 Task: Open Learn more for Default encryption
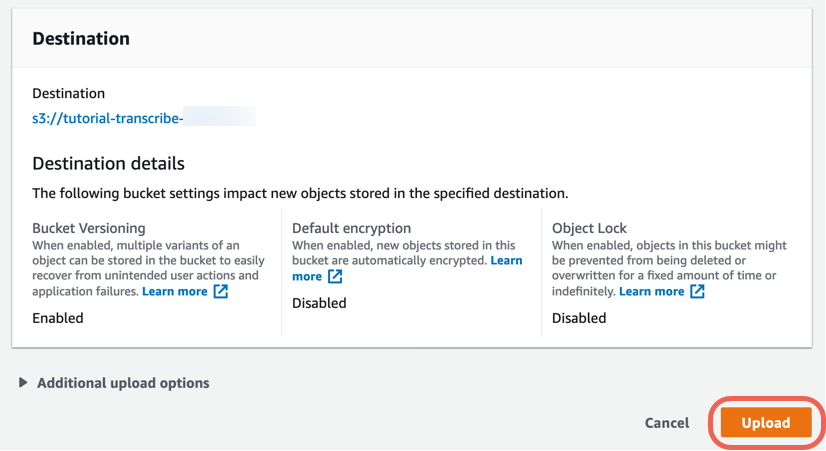click(407, 268)
